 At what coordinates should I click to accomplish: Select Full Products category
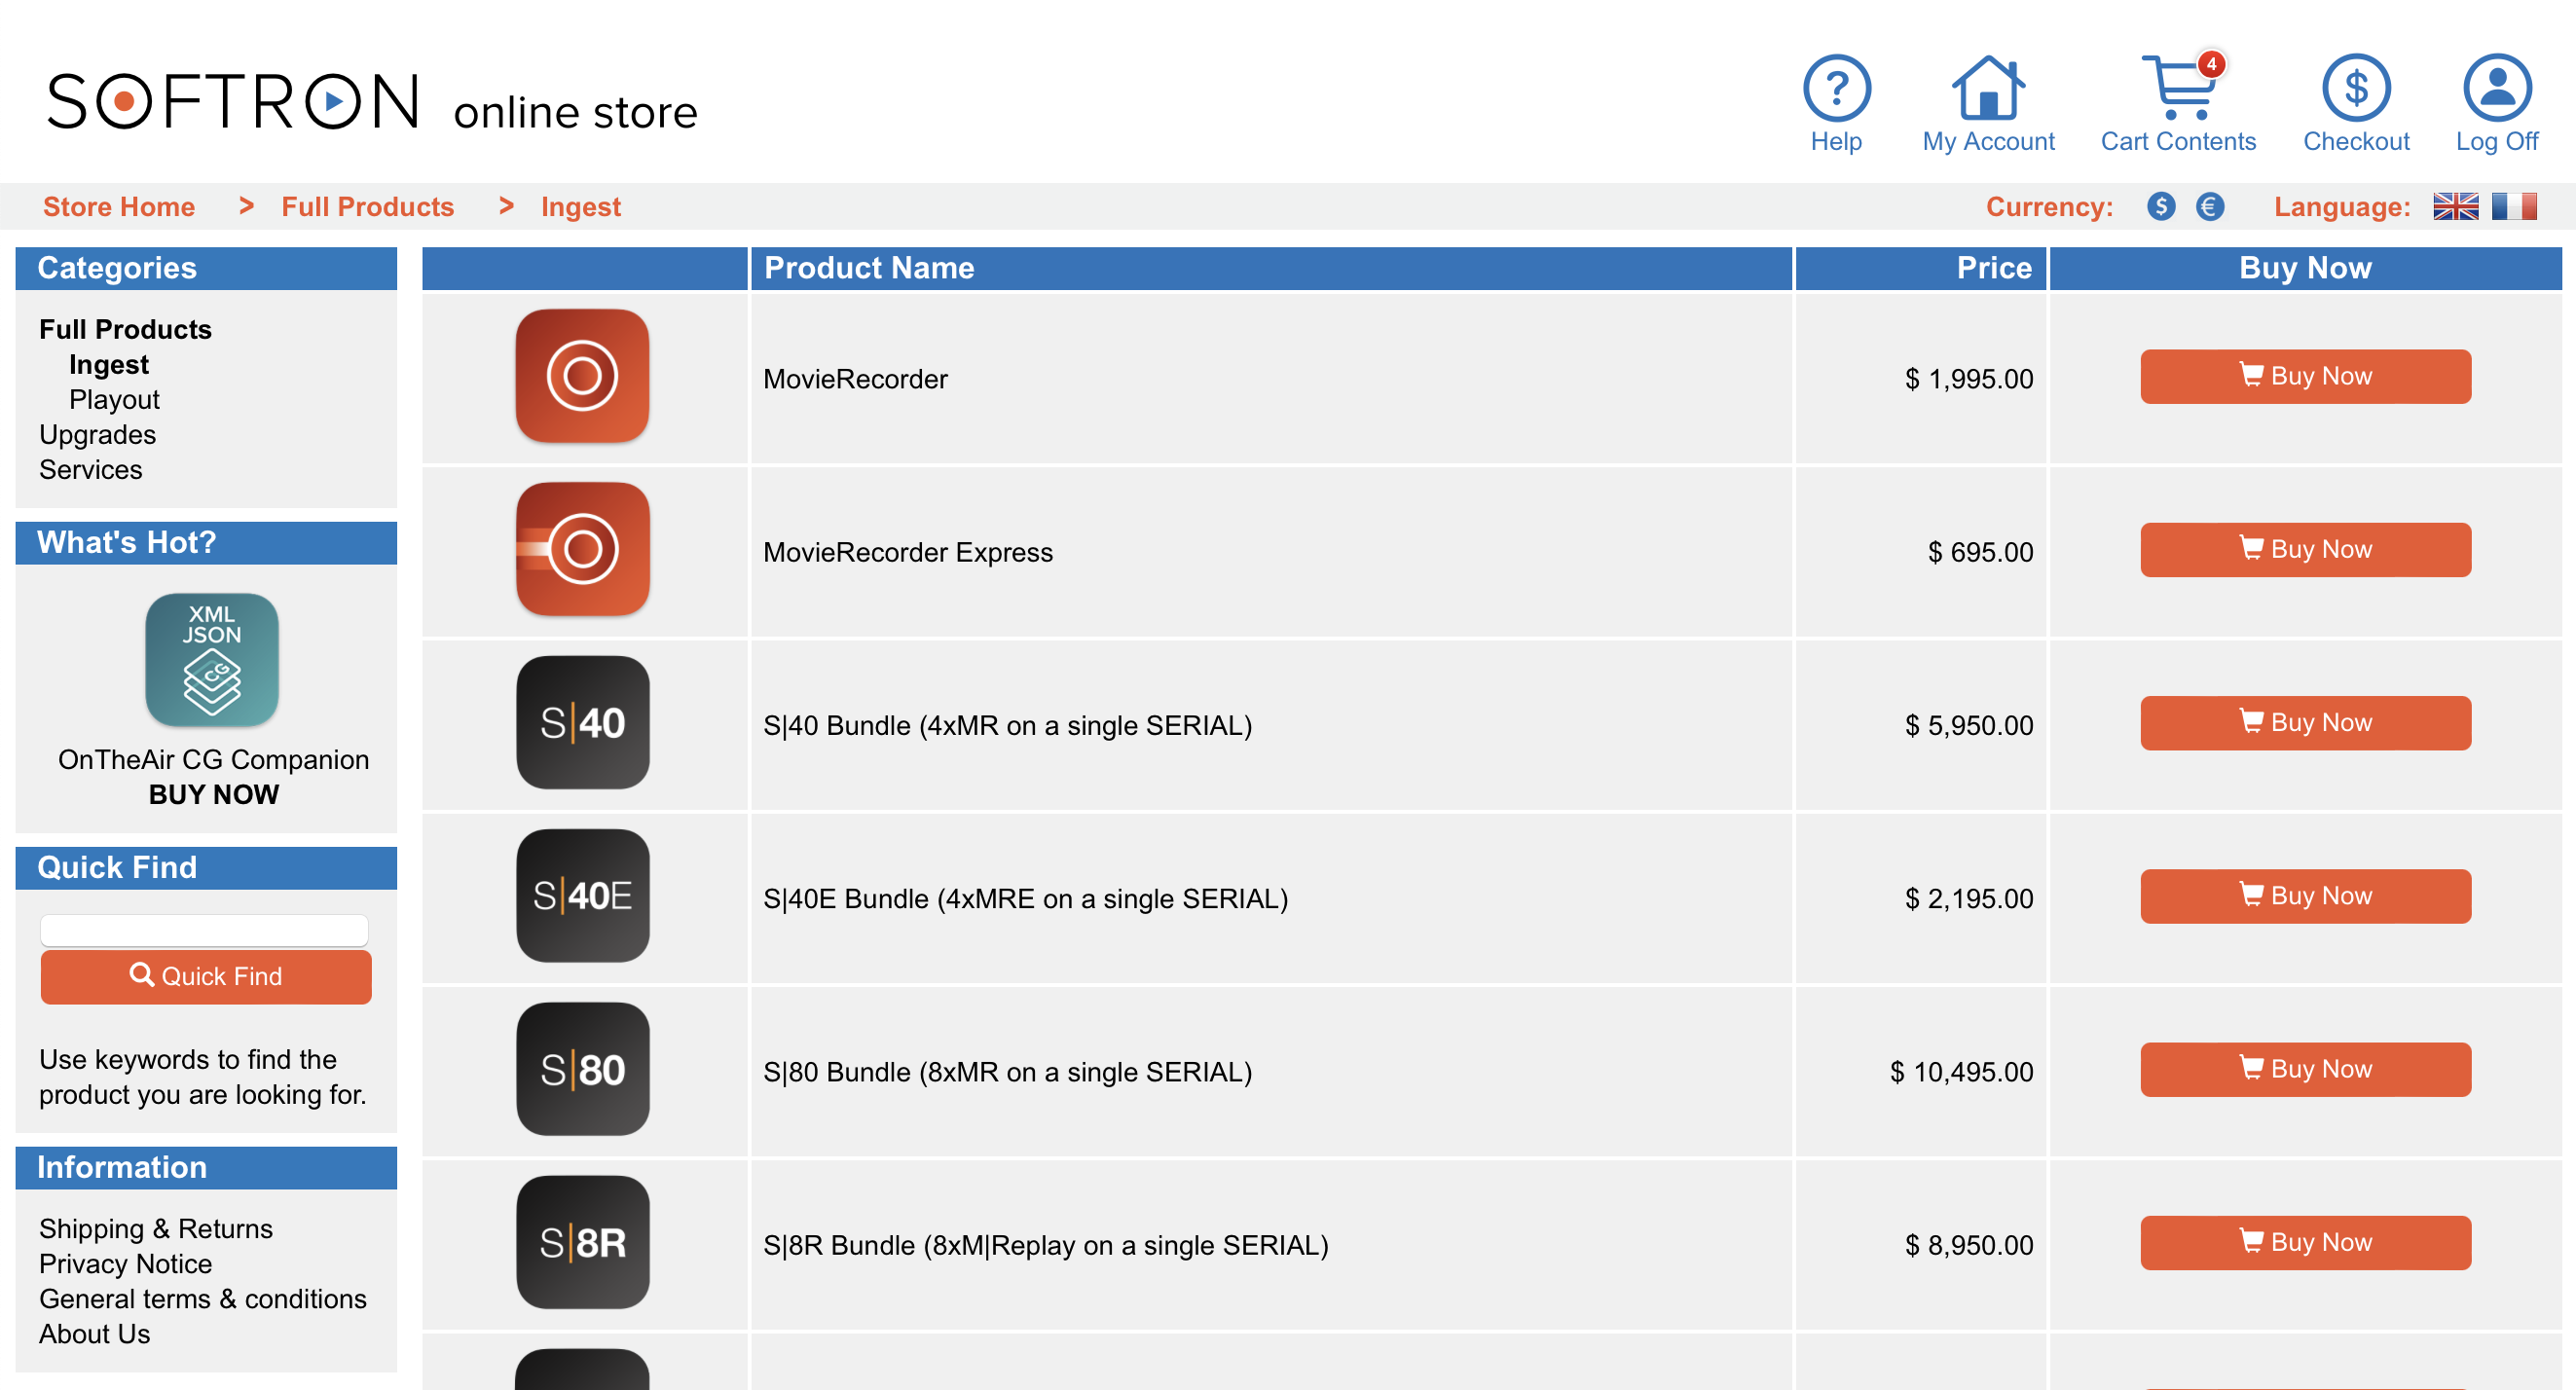(126, 329)
